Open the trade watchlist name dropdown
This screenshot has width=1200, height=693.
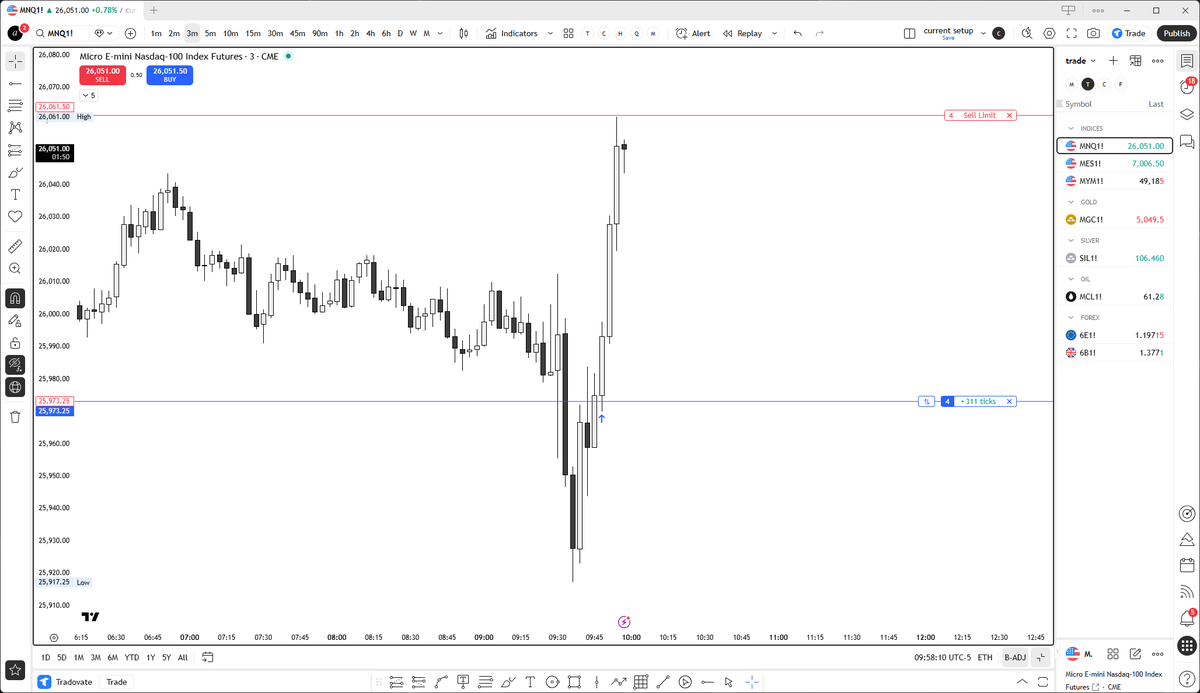1081,60
